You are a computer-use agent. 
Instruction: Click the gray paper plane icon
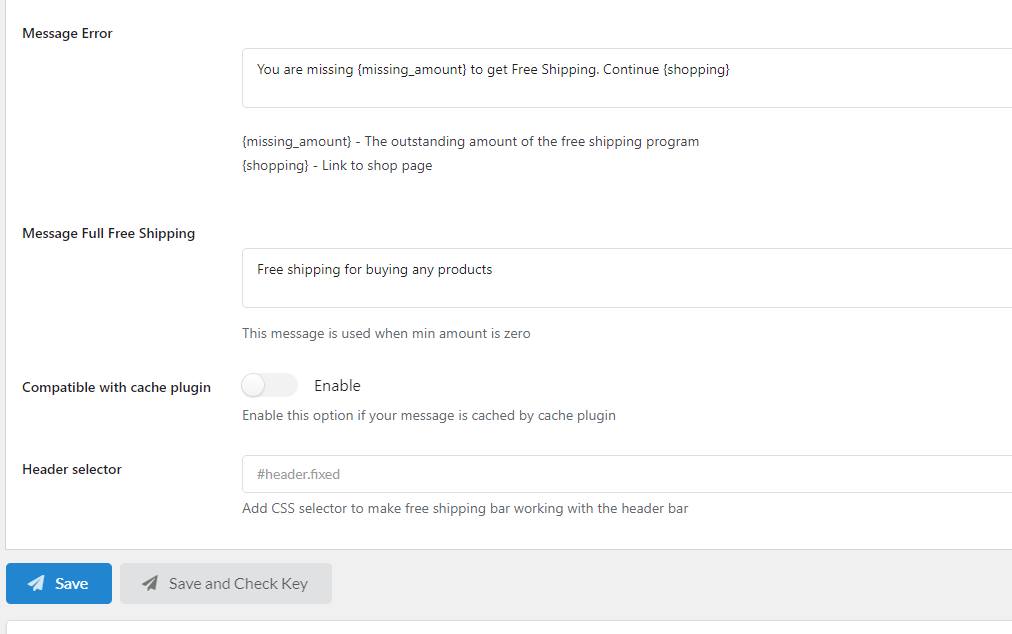[x=150, y=583]
